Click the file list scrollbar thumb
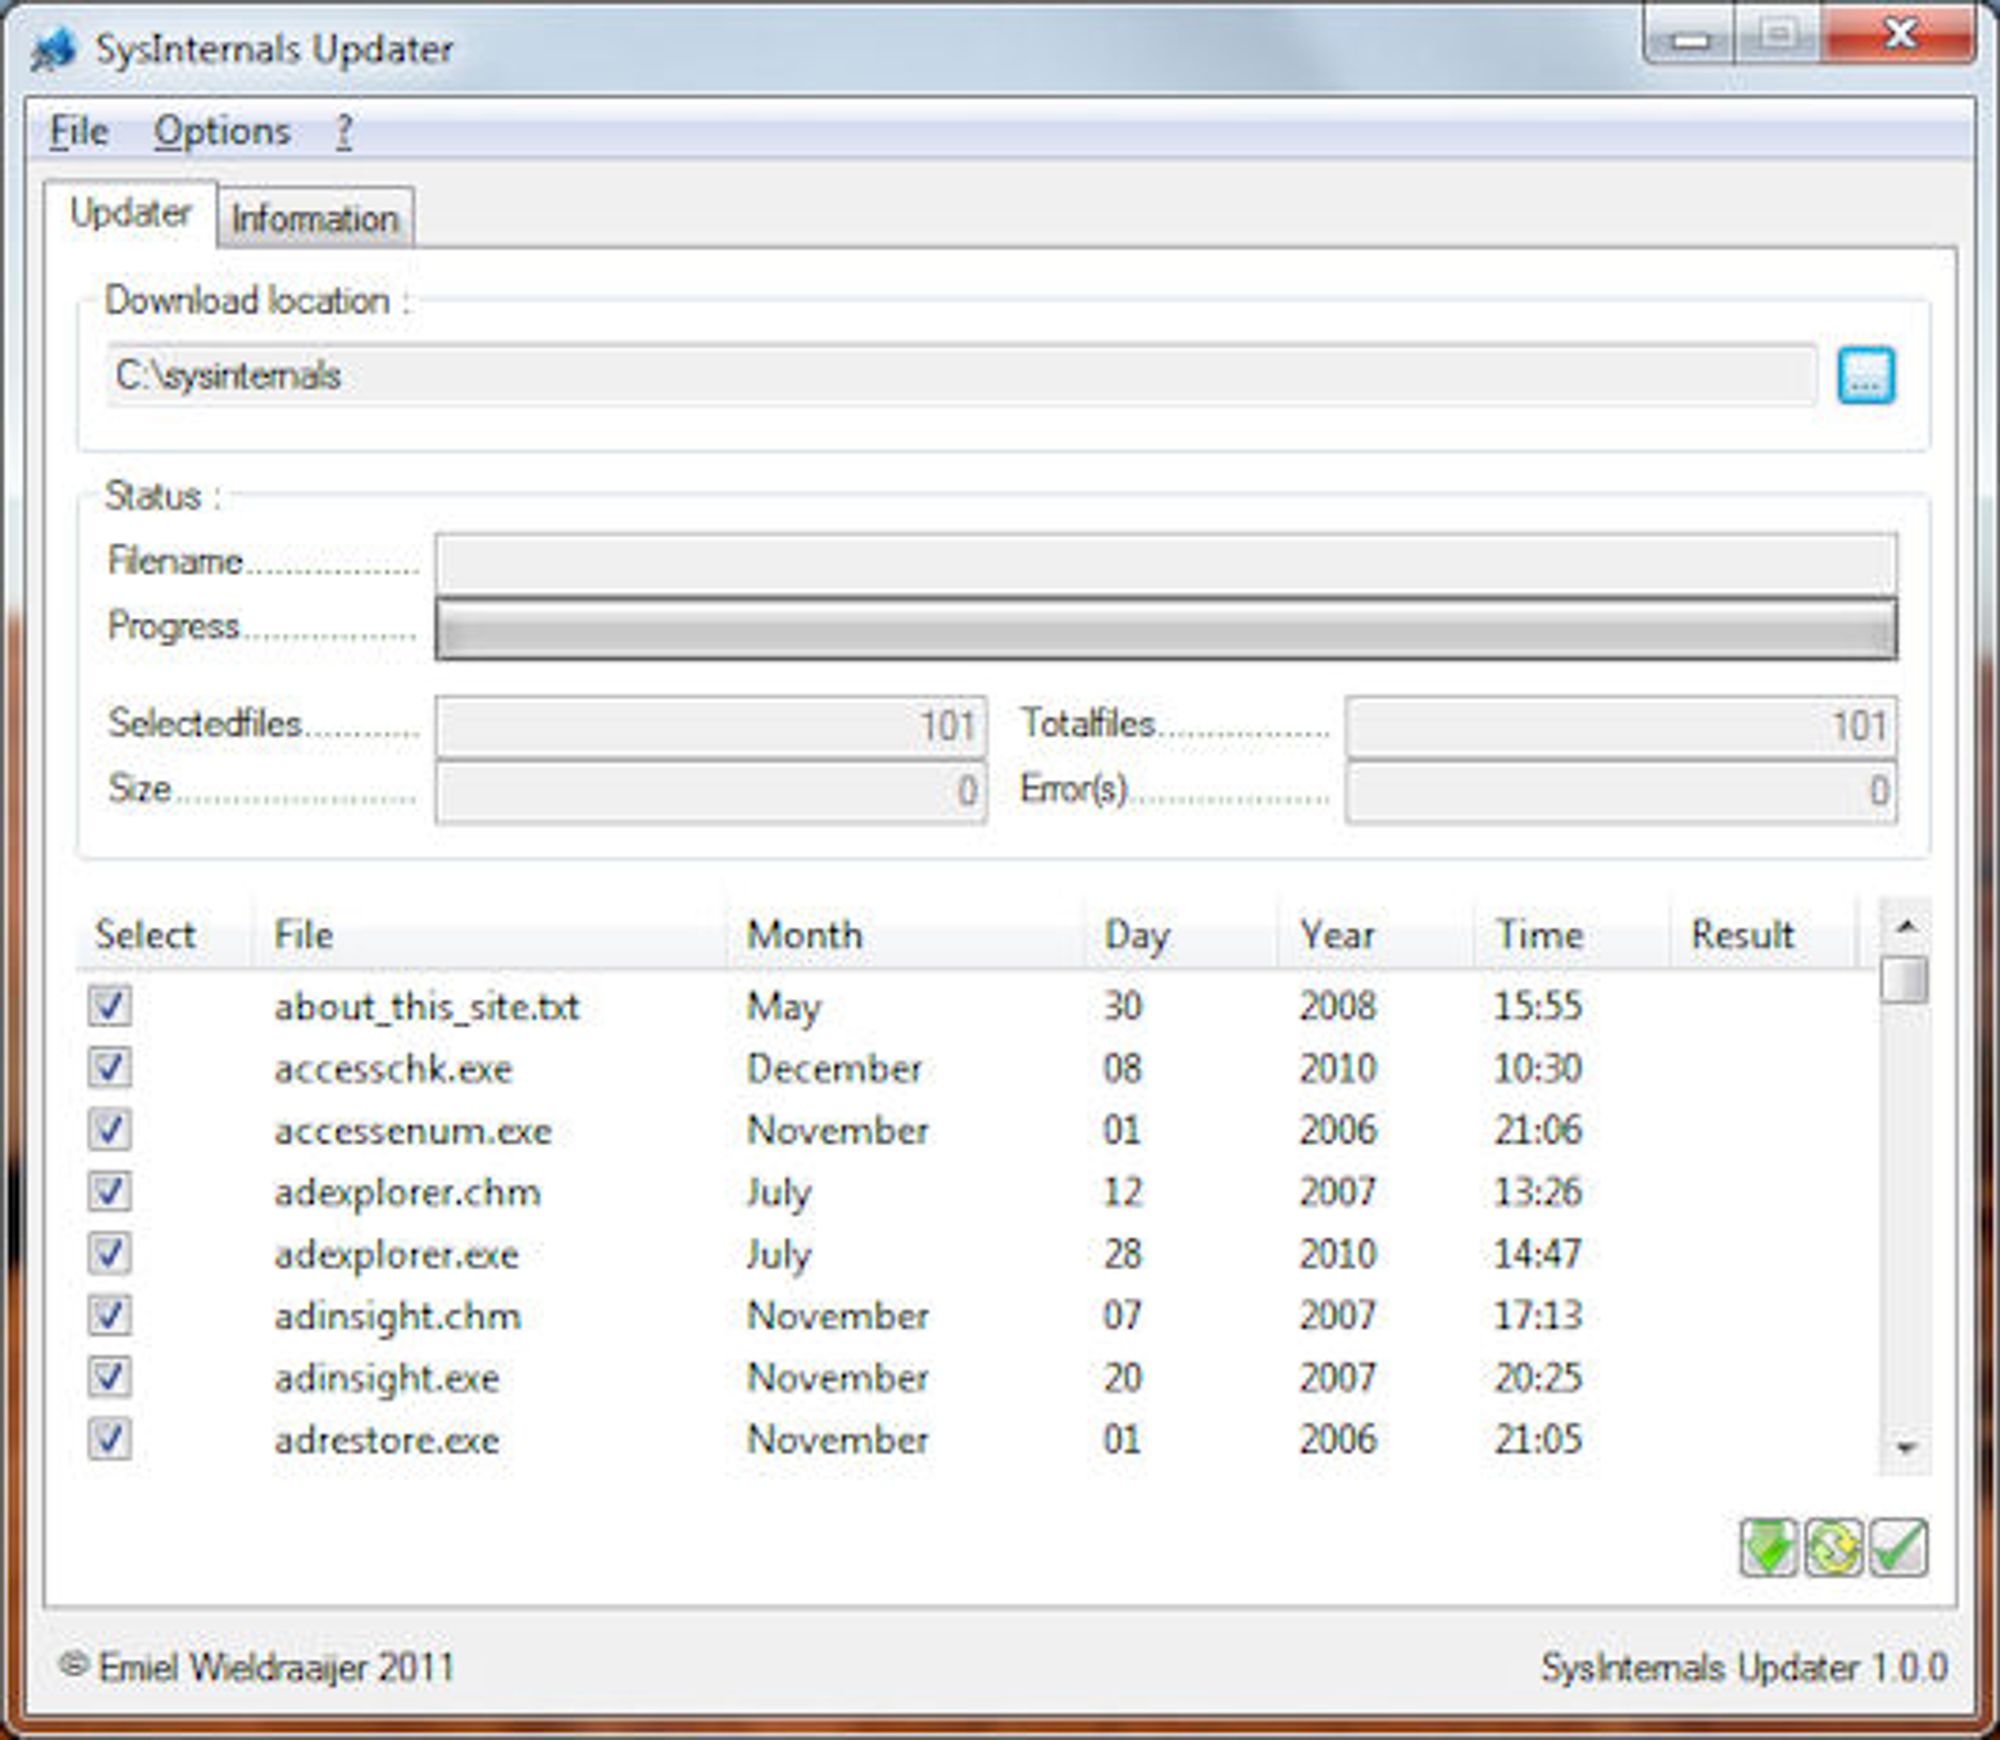 [1904, 979]
